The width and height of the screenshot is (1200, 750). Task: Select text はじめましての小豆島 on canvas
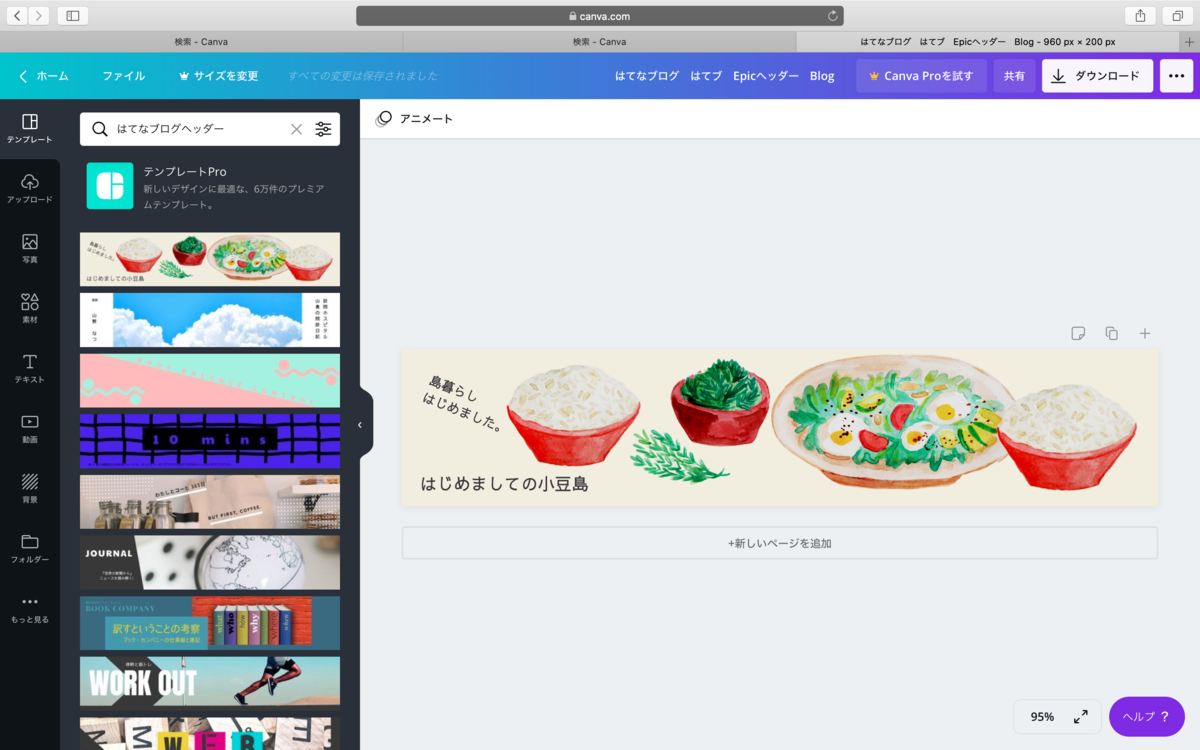pos(504,484)
